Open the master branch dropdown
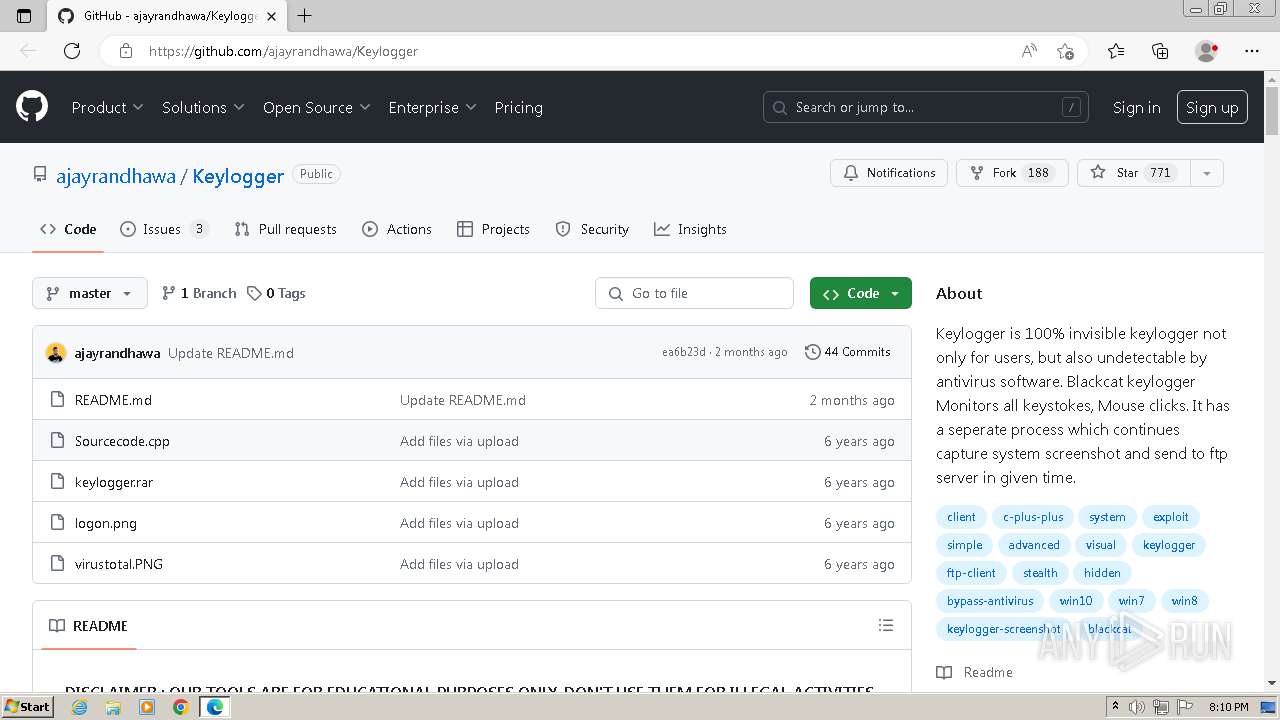This screenshot has height=720, width=1280. click(x=90, y=293)
